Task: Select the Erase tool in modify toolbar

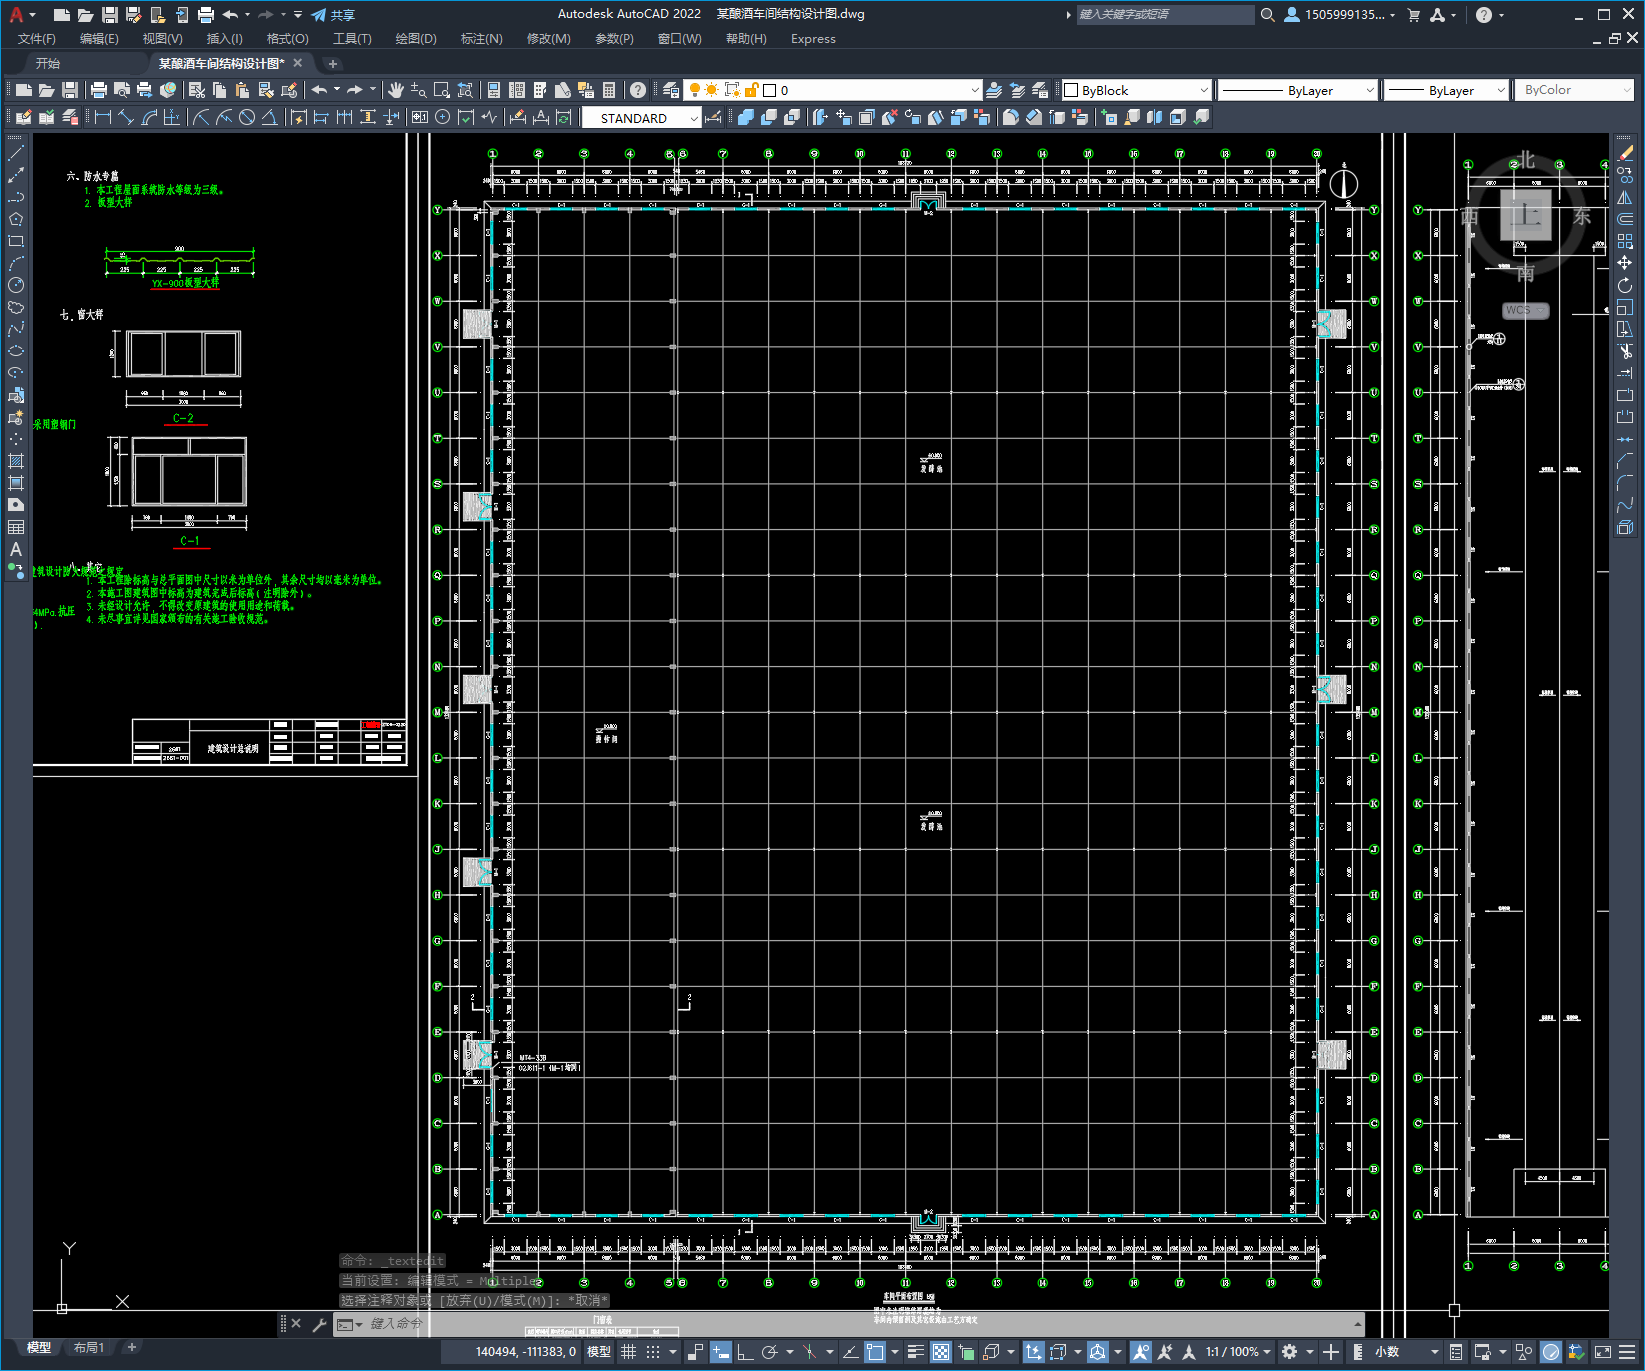Action: (1625, 153)
